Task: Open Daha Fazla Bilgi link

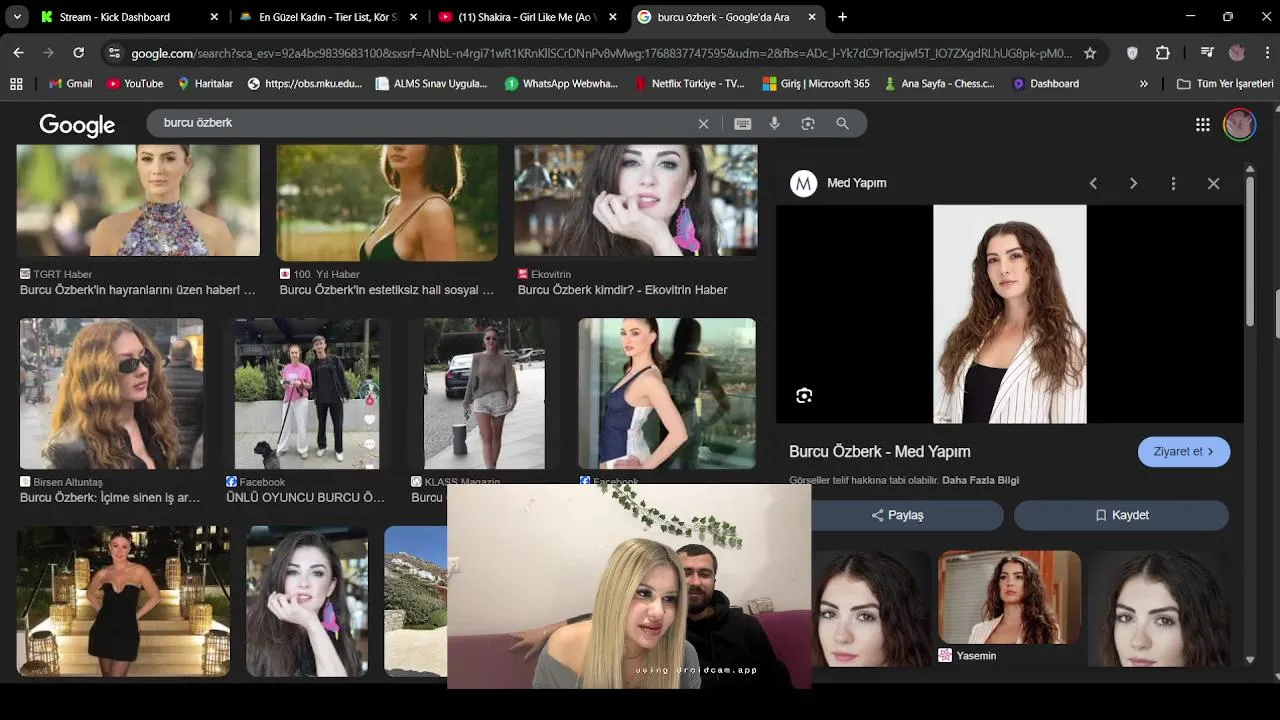Action: click(980, 480)
